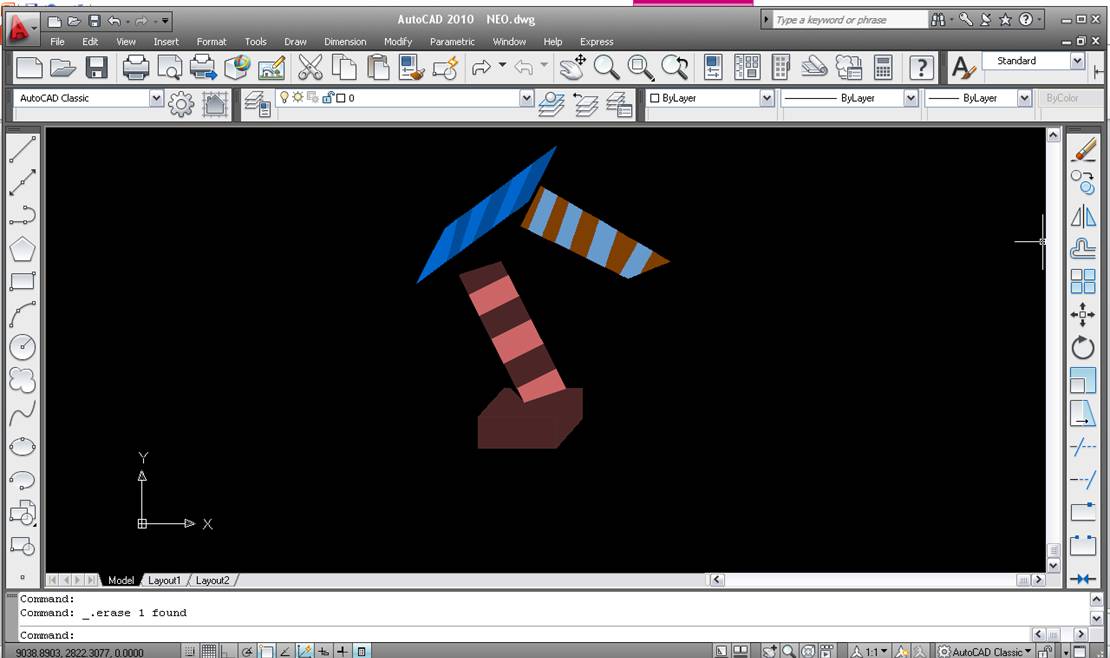Select the Trim tool
1110x658 pixels.
click(1083, 447)
